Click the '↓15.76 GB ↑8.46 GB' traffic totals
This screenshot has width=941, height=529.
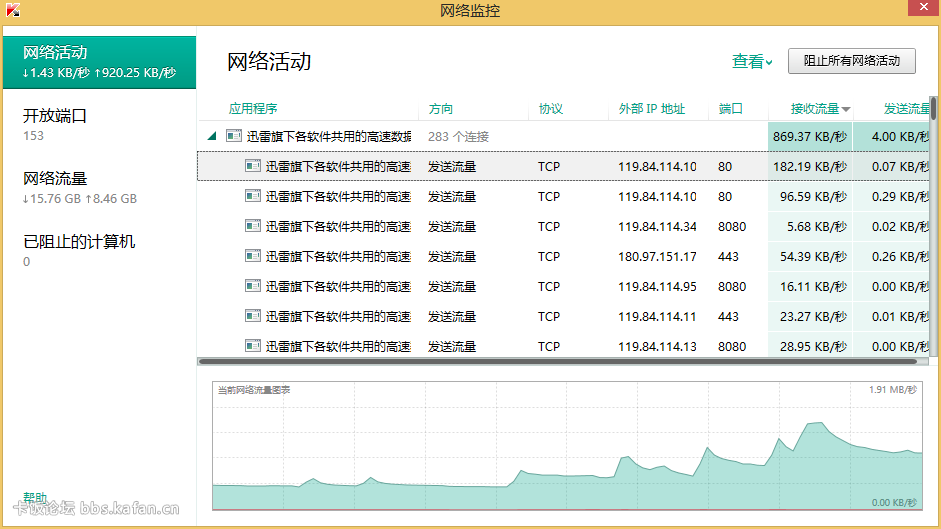pyautogui.click(x=80, y=199)
